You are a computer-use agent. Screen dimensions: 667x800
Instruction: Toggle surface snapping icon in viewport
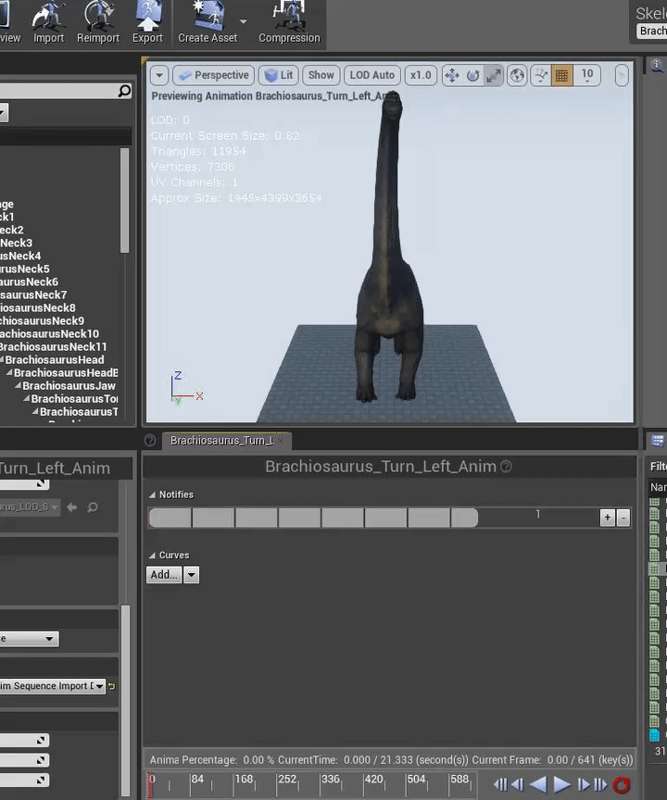click(x=540, y=76)
